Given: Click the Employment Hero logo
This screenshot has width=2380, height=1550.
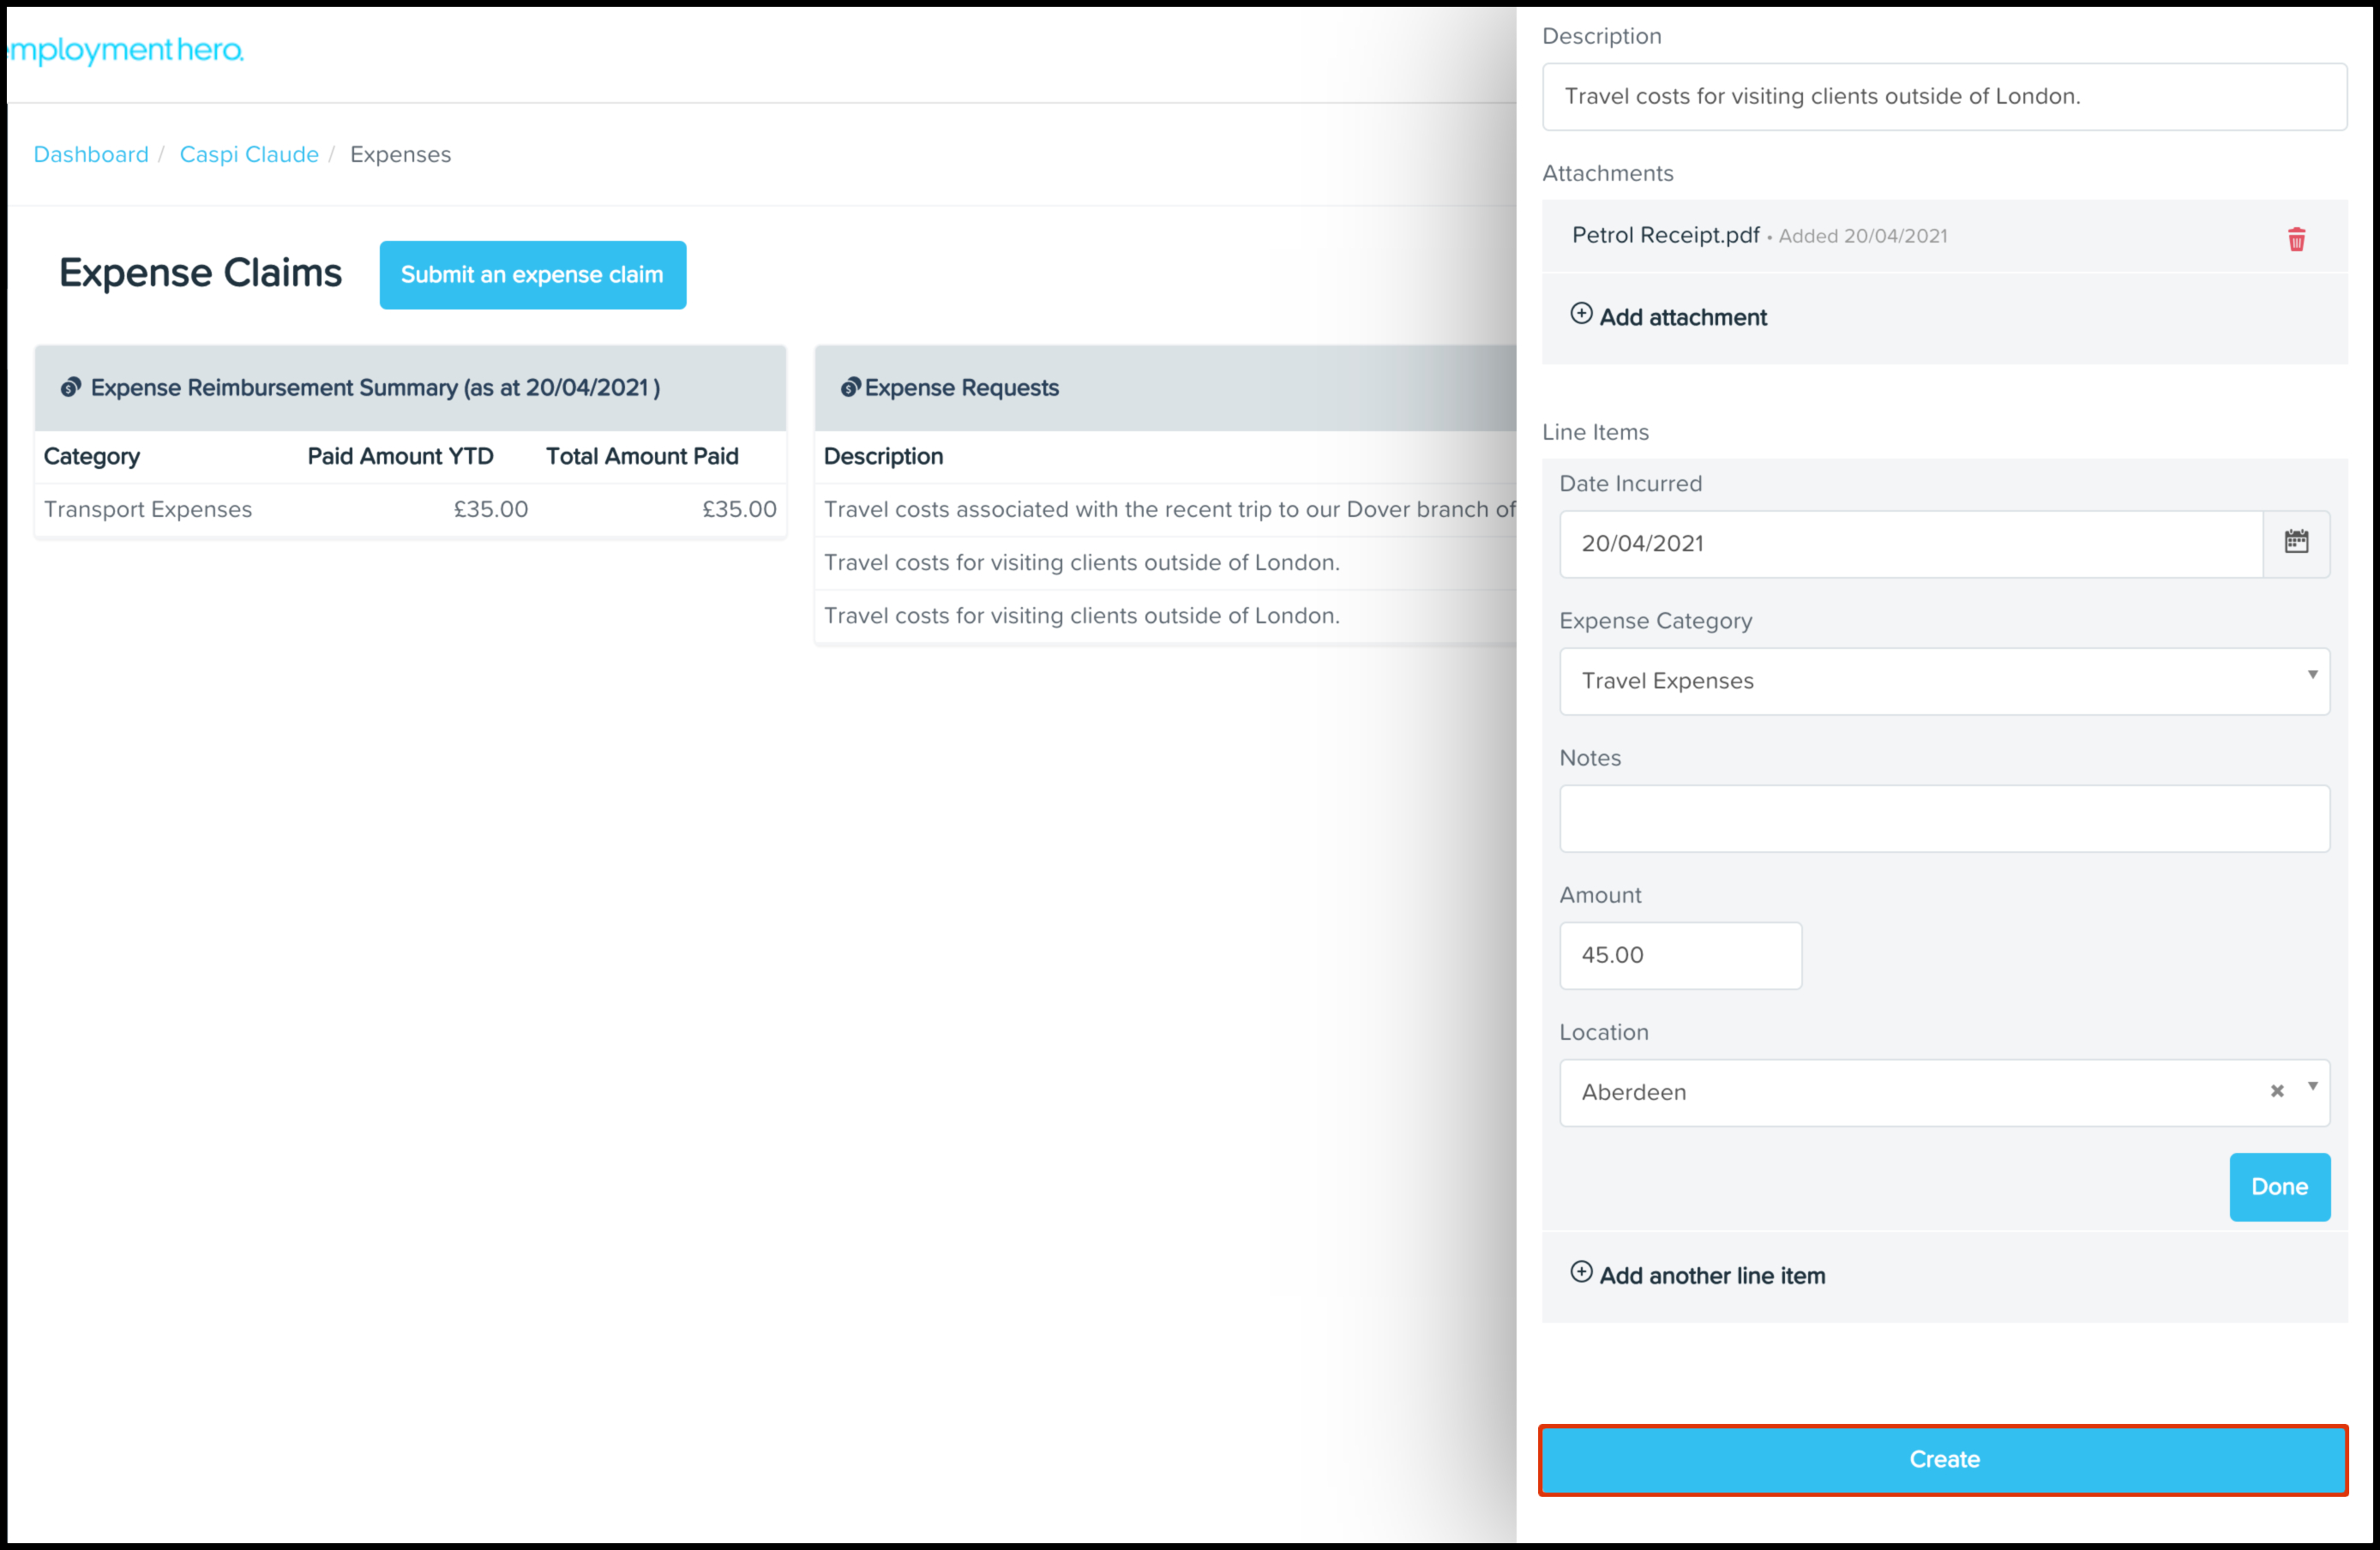Looking at the screenshot, I should (x=126, y=50).
